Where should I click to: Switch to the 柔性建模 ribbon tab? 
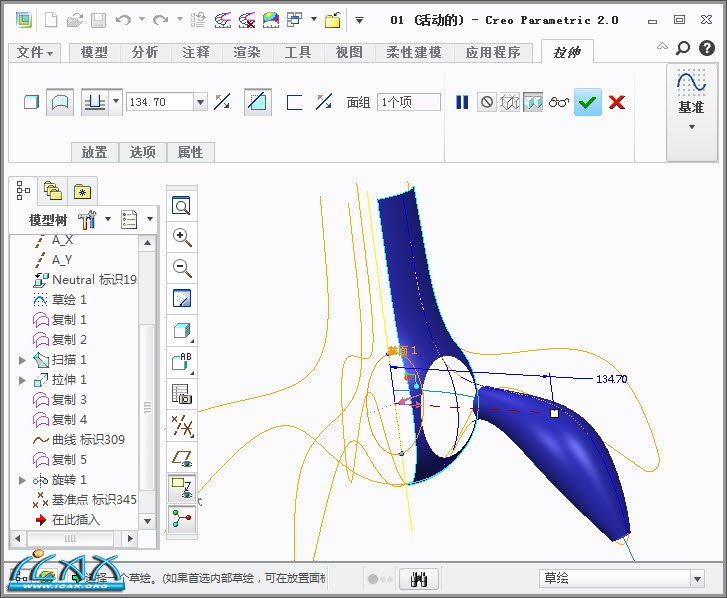tap(414, 52)
